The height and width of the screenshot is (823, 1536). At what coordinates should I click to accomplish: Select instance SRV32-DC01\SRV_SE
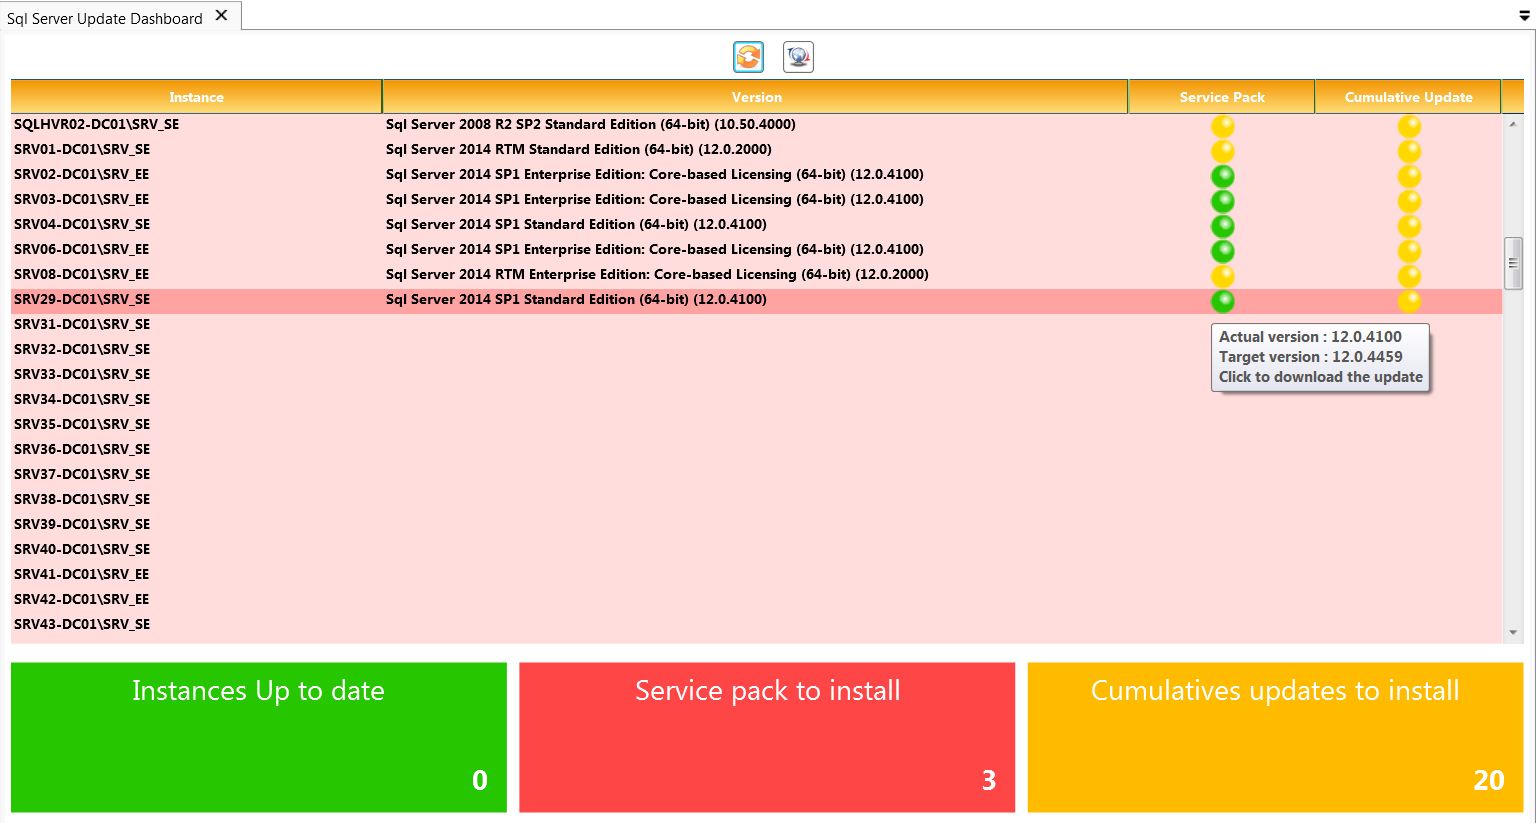(x=82, y=349)
